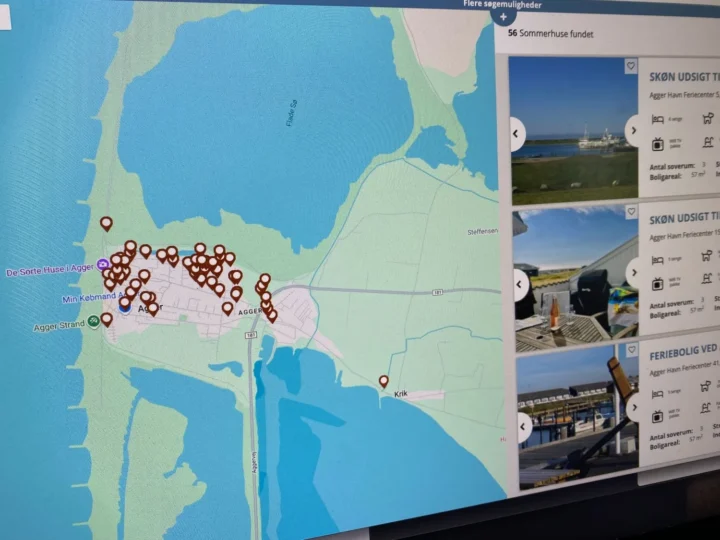Open the FERIEBOLIG VED listing title

point(684,353)
